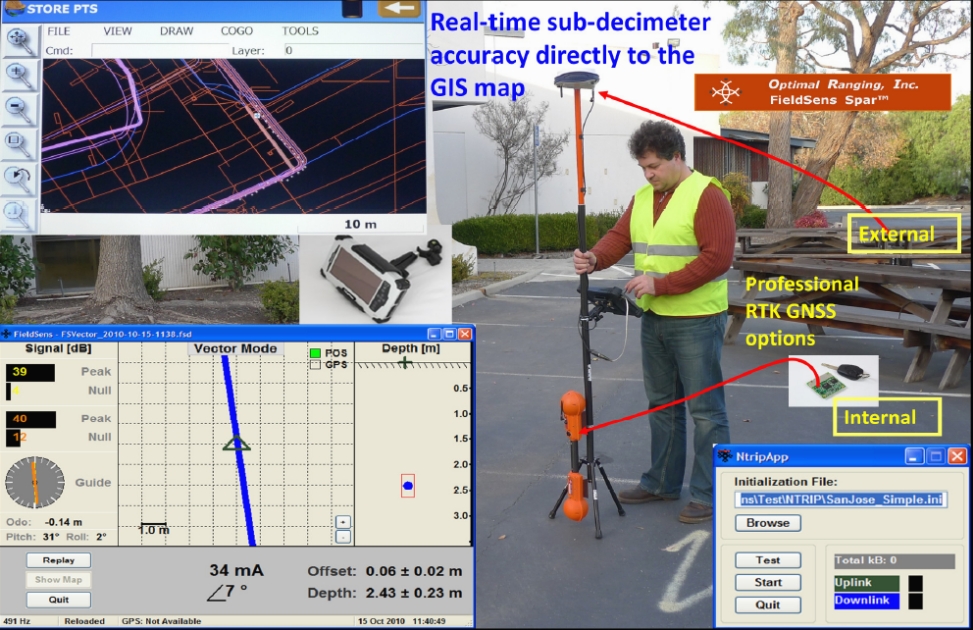Click the Depth value 2.43 ± 0.23 m
Image resolution: width=973 pixels, height=630 pixels.
[x=414, y=593]
